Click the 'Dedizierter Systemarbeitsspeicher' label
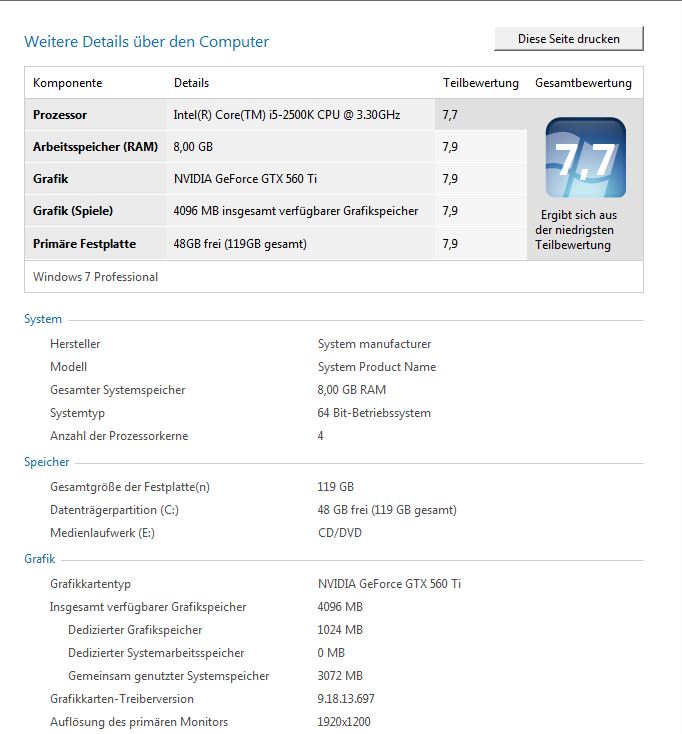Viewport: 682px width, 734px height. [156, 653]
